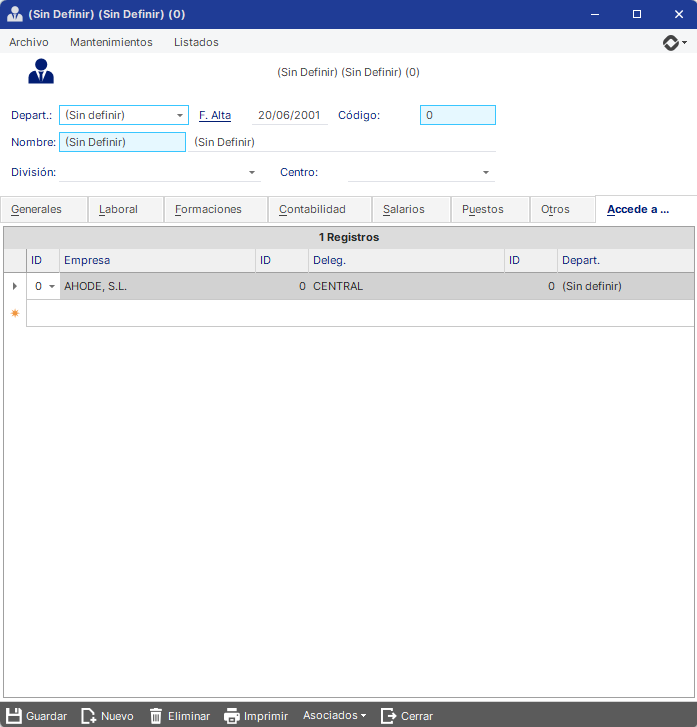Click the title bar employee icon

tap(15, 14)
